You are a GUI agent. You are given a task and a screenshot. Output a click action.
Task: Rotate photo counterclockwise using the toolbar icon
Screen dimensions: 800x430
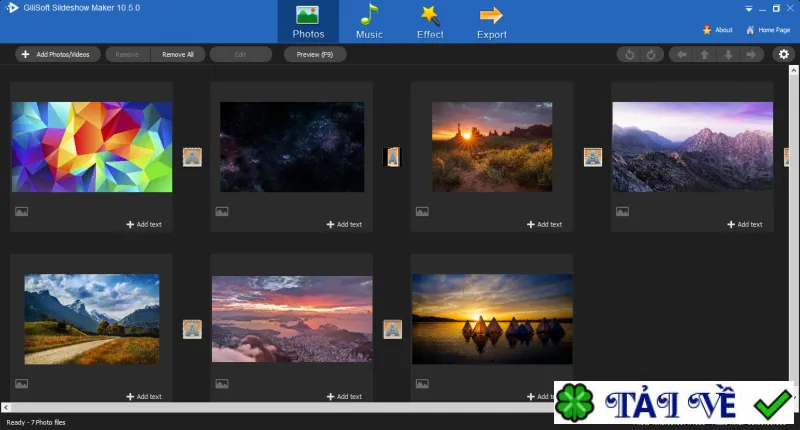point(629,55)
